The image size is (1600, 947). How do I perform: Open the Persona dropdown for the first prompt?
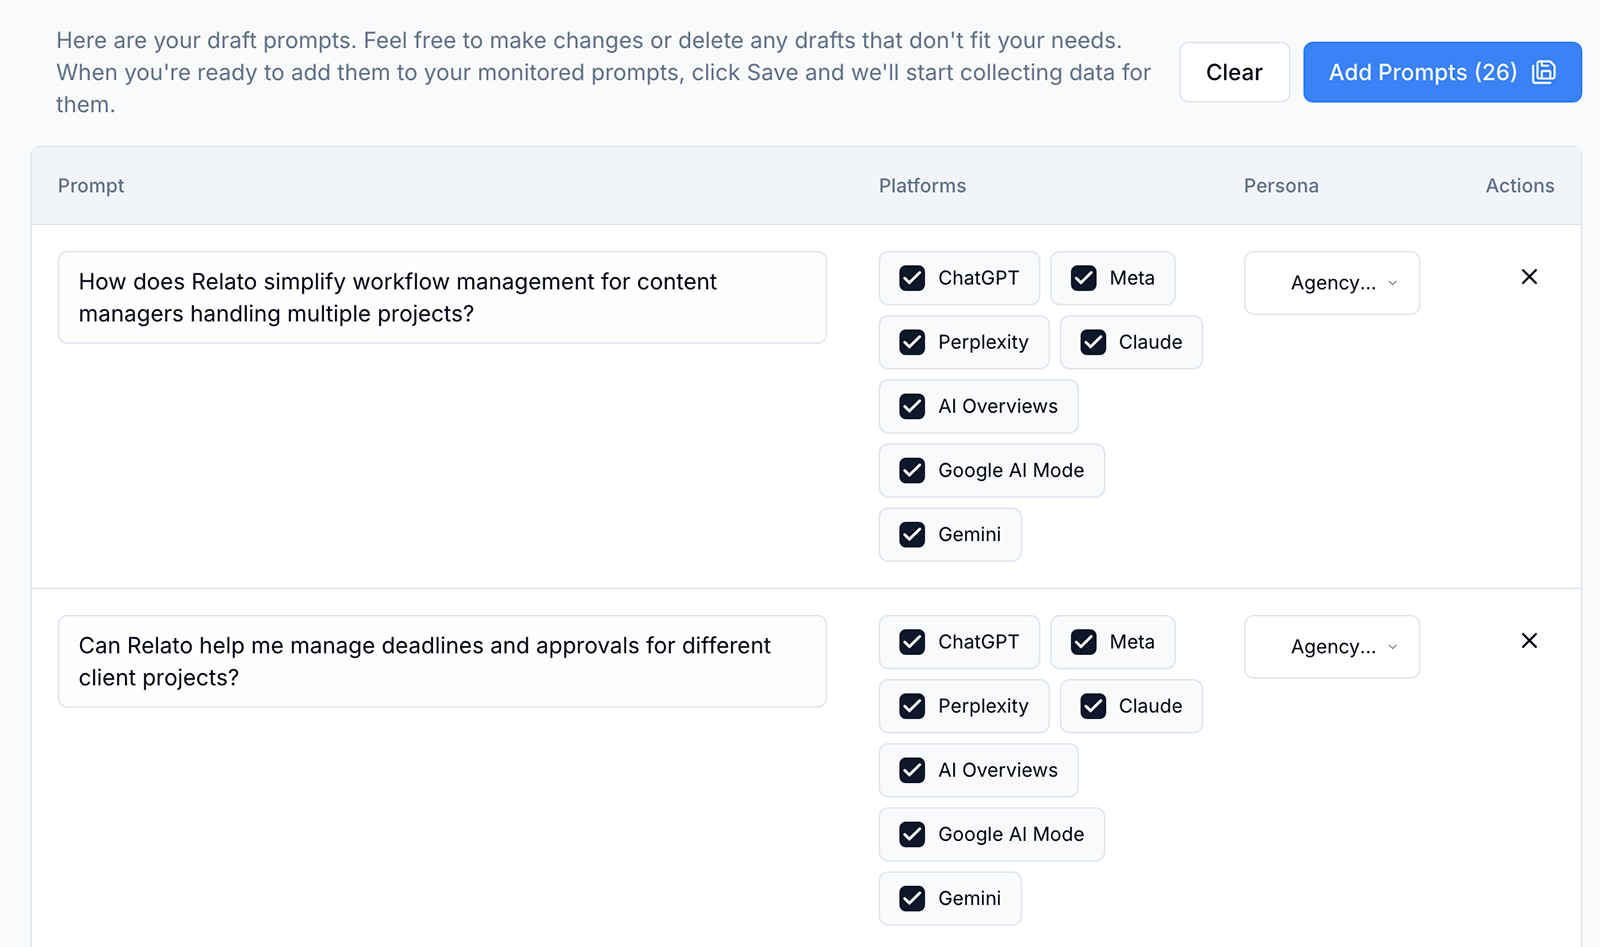point(1331,283)
